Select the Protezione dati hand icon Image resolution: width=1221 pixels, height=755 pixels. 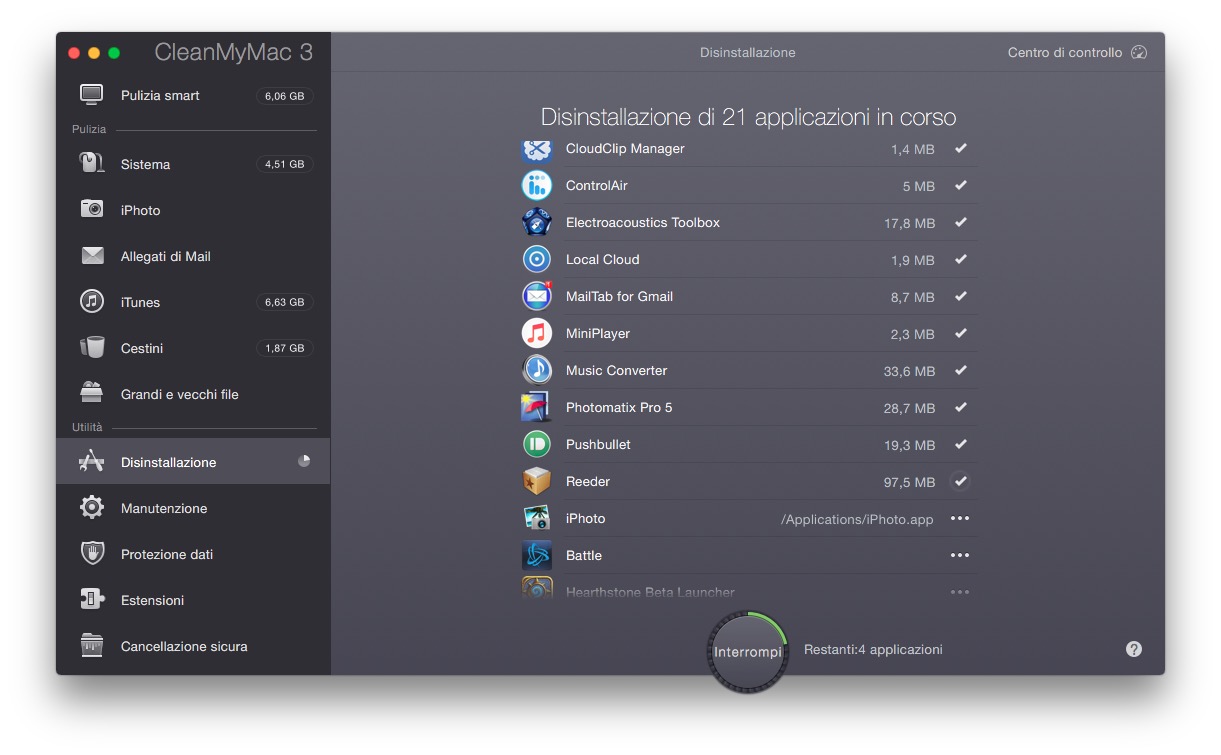pyautogui.click(x=92, y=553)
